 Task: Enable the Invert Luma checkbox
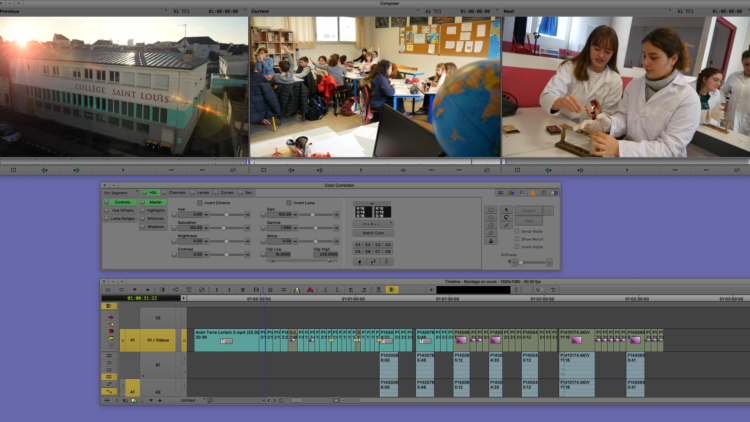point(288,202)
